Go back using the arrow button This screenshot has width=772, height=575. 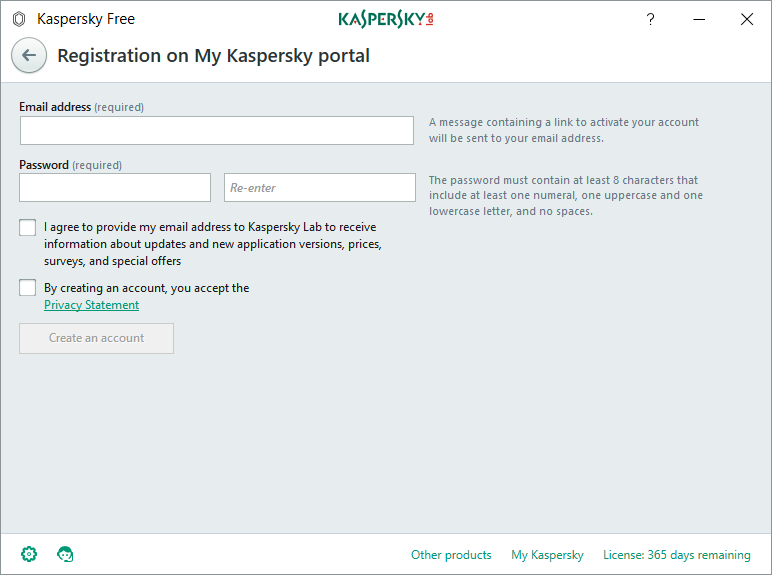click(x=29, y=56)
